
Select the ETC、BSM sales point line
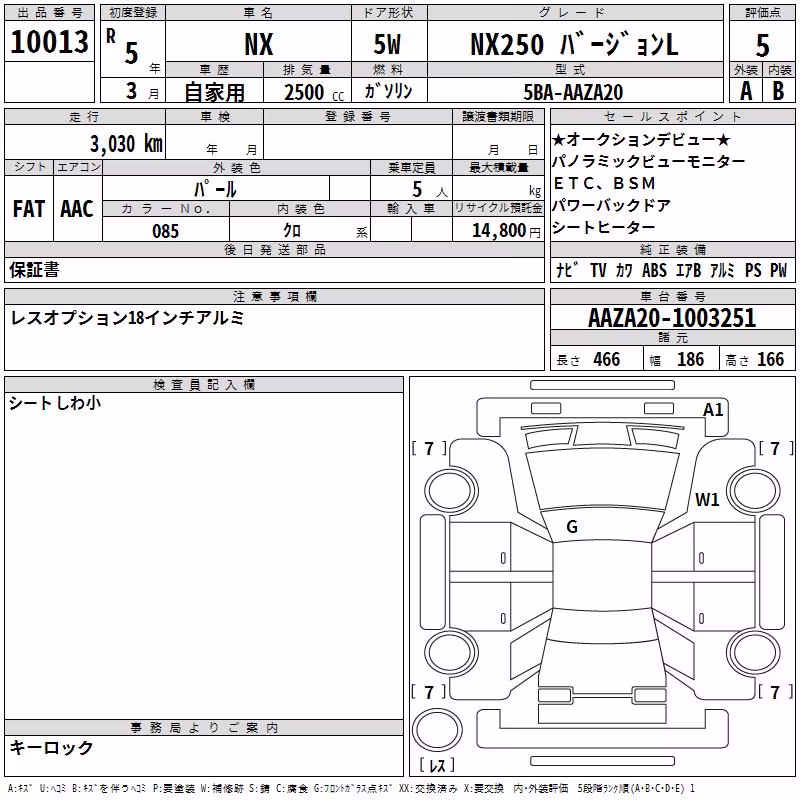604,183
